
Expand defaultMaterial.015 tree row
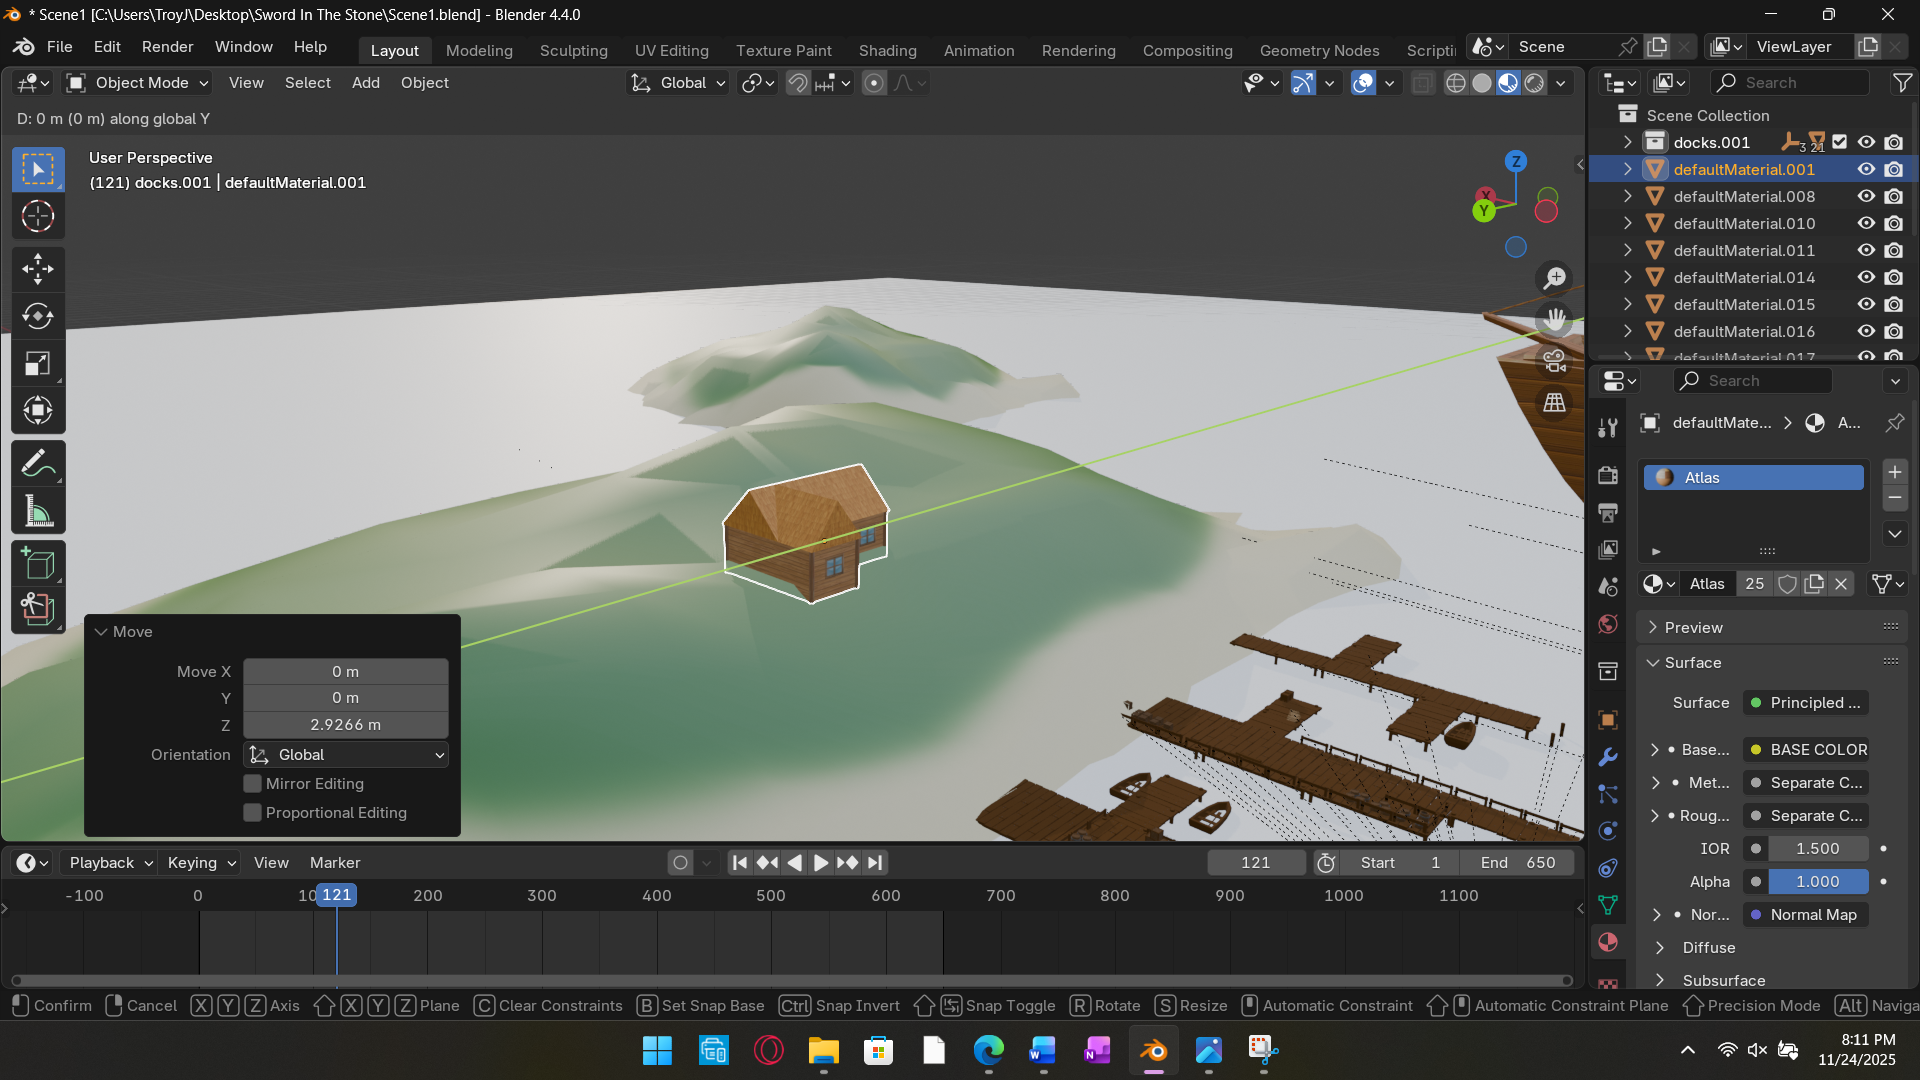coord(1627,305)
